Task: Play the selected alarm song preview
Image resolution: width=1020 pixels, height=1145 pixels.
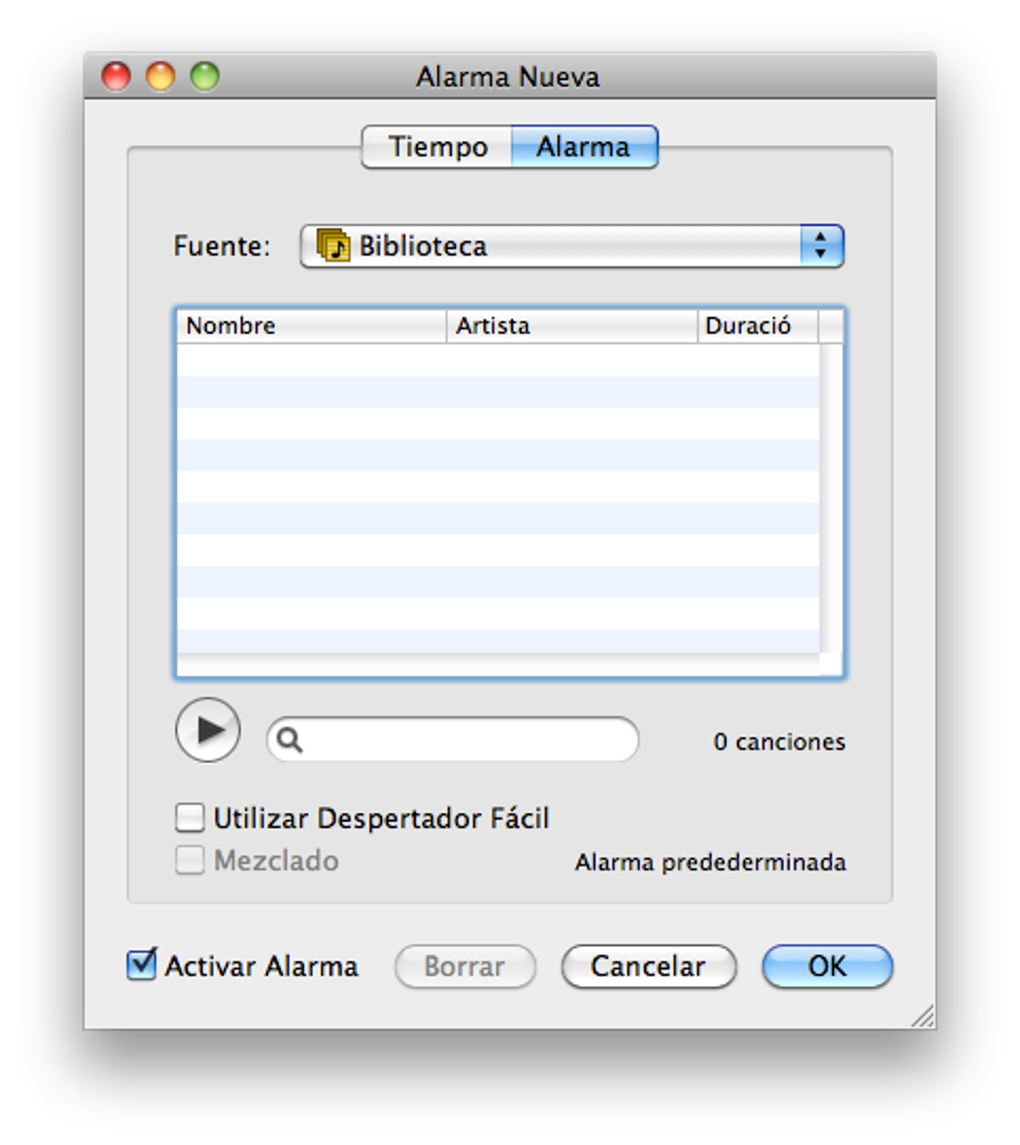Action: pyautogui.click(x=208, y=729)
